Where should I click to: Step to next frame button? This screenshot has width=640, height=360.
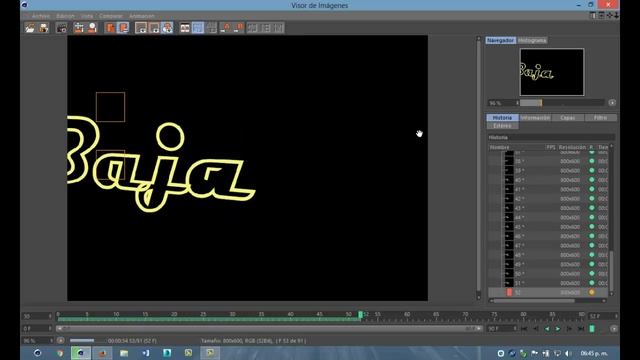click(x=569, y=329)
